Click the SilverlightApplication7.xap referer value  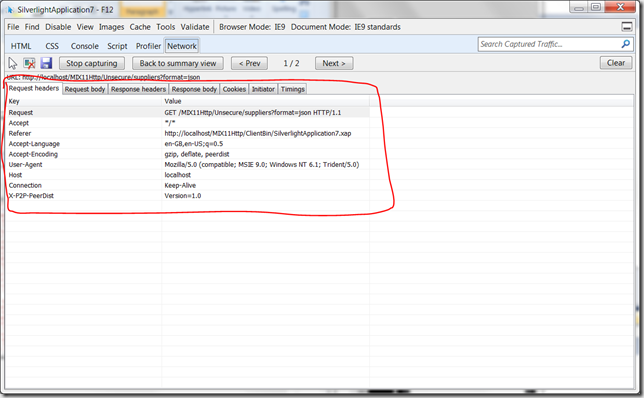tap(258, 133)
